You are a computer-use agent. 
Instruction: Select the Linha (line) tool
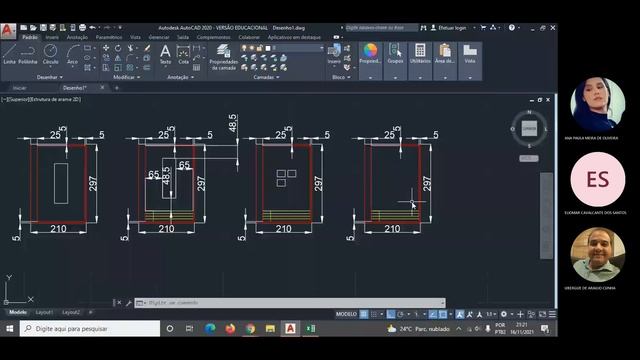(9, 54)
